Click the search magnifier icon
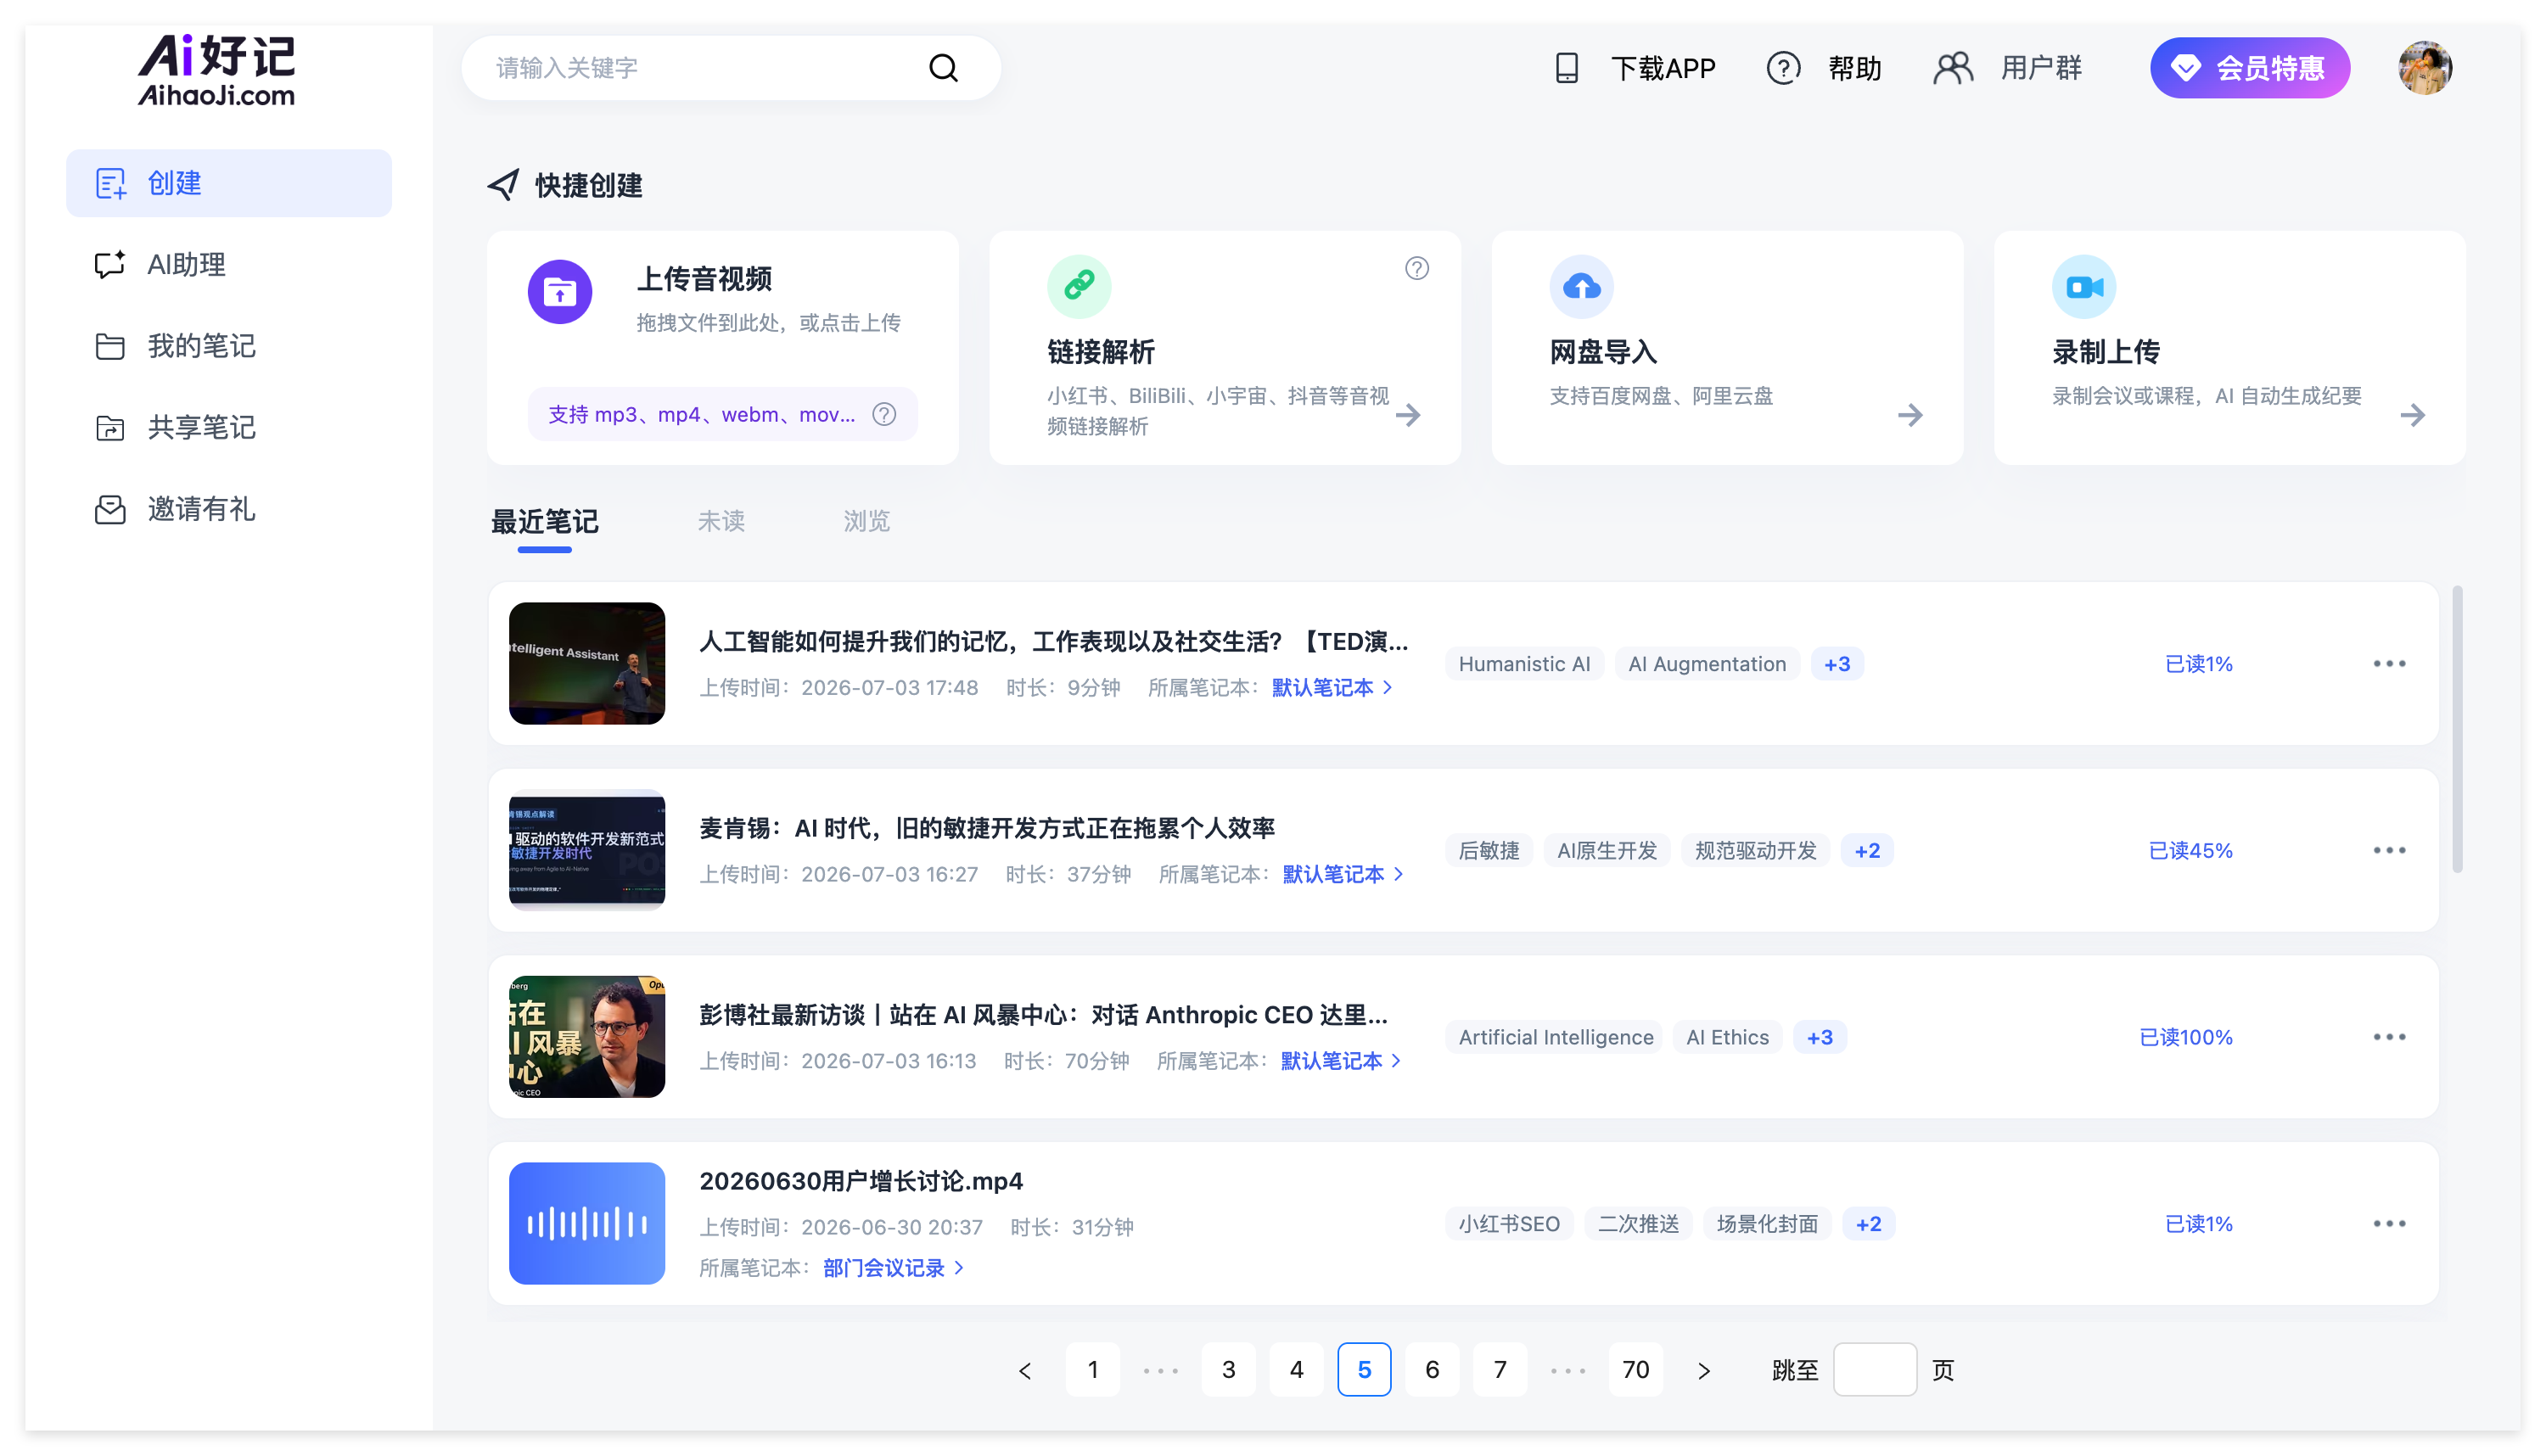This screenshot has height=1456, width=2546. click(x=943, y=68)
